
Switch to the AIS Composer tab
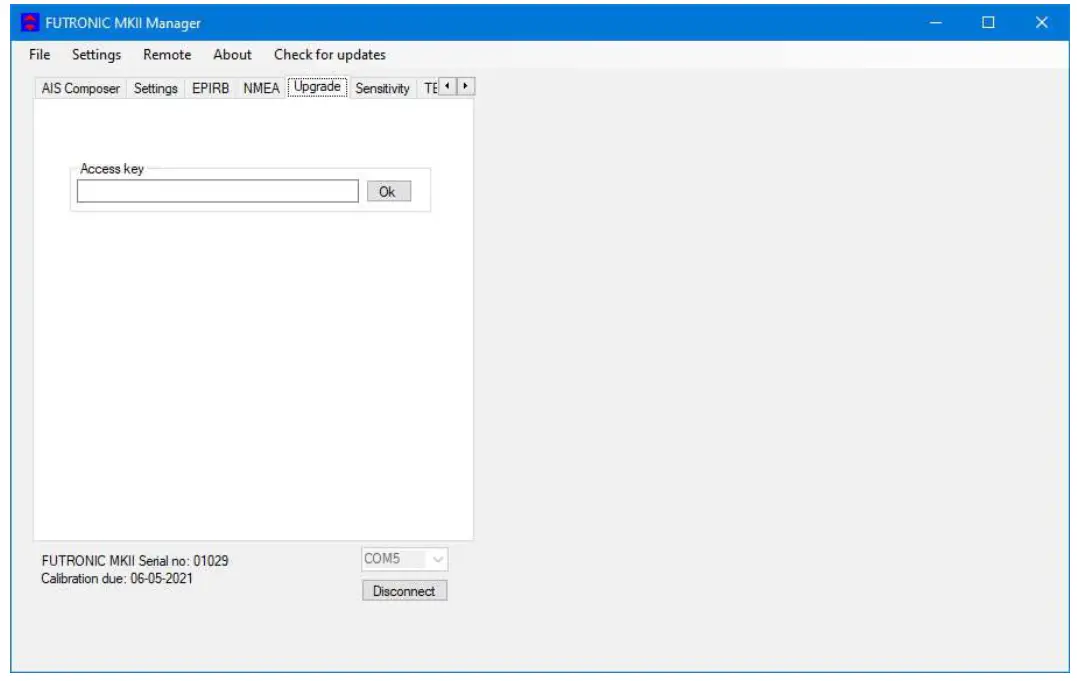[x=80, y=89]
